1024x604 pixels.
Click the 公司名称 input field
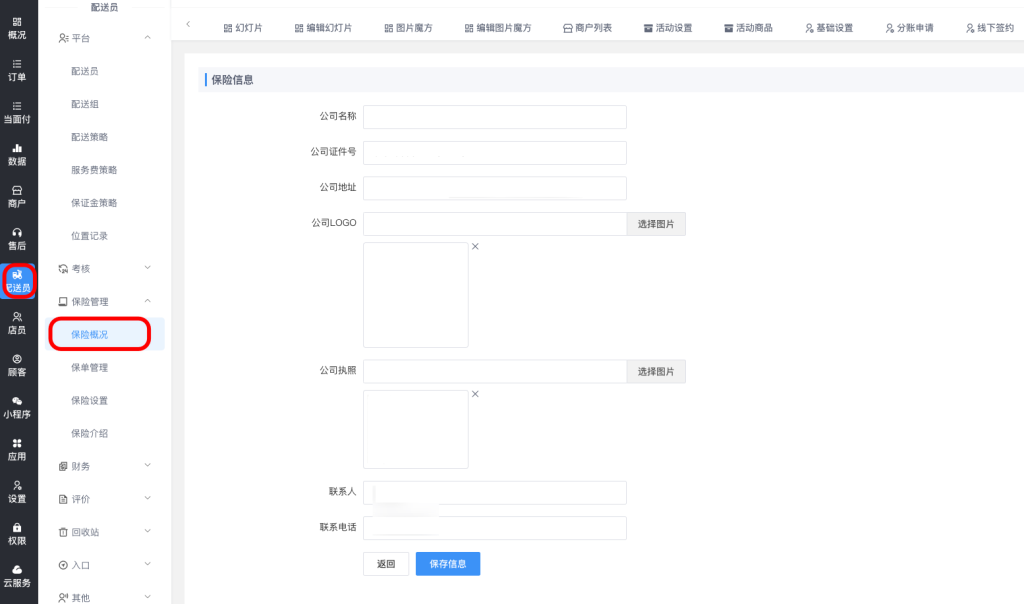click(494, 117)
